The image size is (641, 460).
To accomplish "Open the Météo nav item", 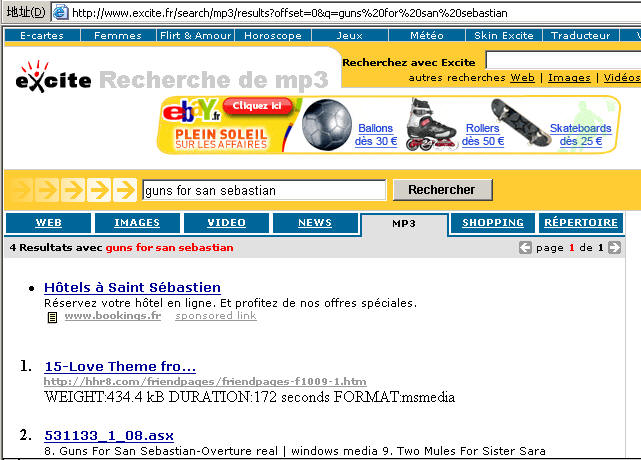I will click(x=427, y=36).
